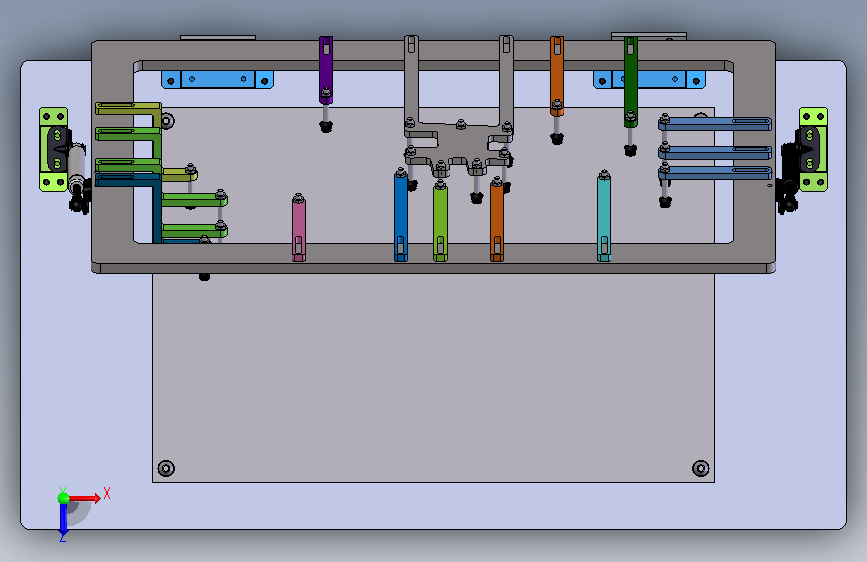Screen dimensions: 867x562
Task: Click the black rubber foot below the frame's bottom rail
Action: [x=204, y=276]
